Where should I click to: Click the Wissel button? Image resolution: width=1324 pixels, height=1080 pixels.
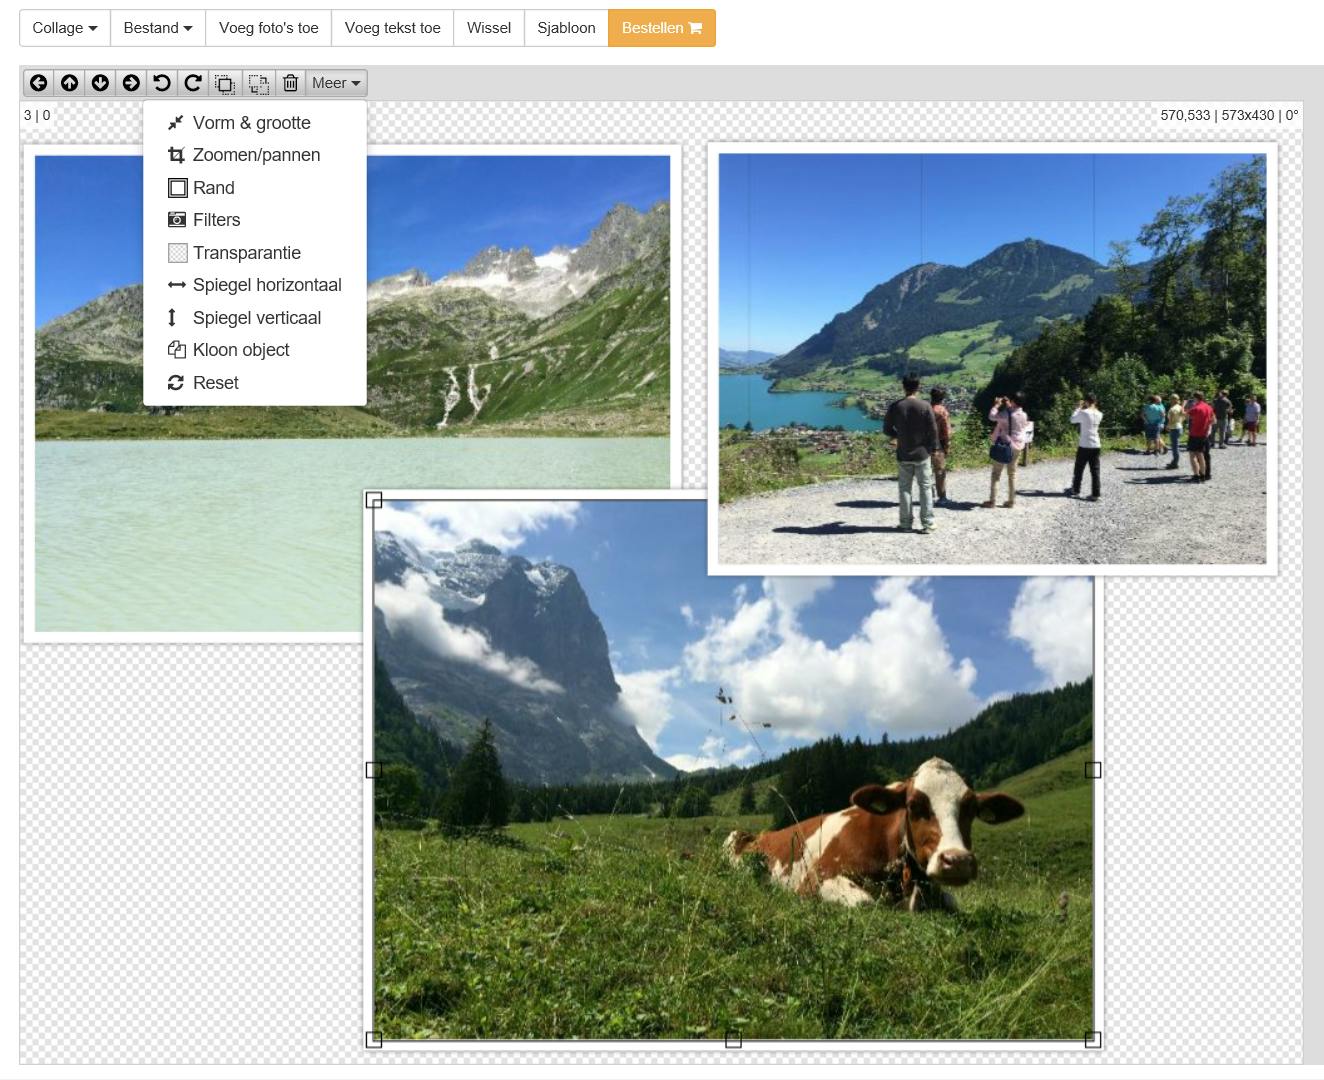tap(489, 28)
